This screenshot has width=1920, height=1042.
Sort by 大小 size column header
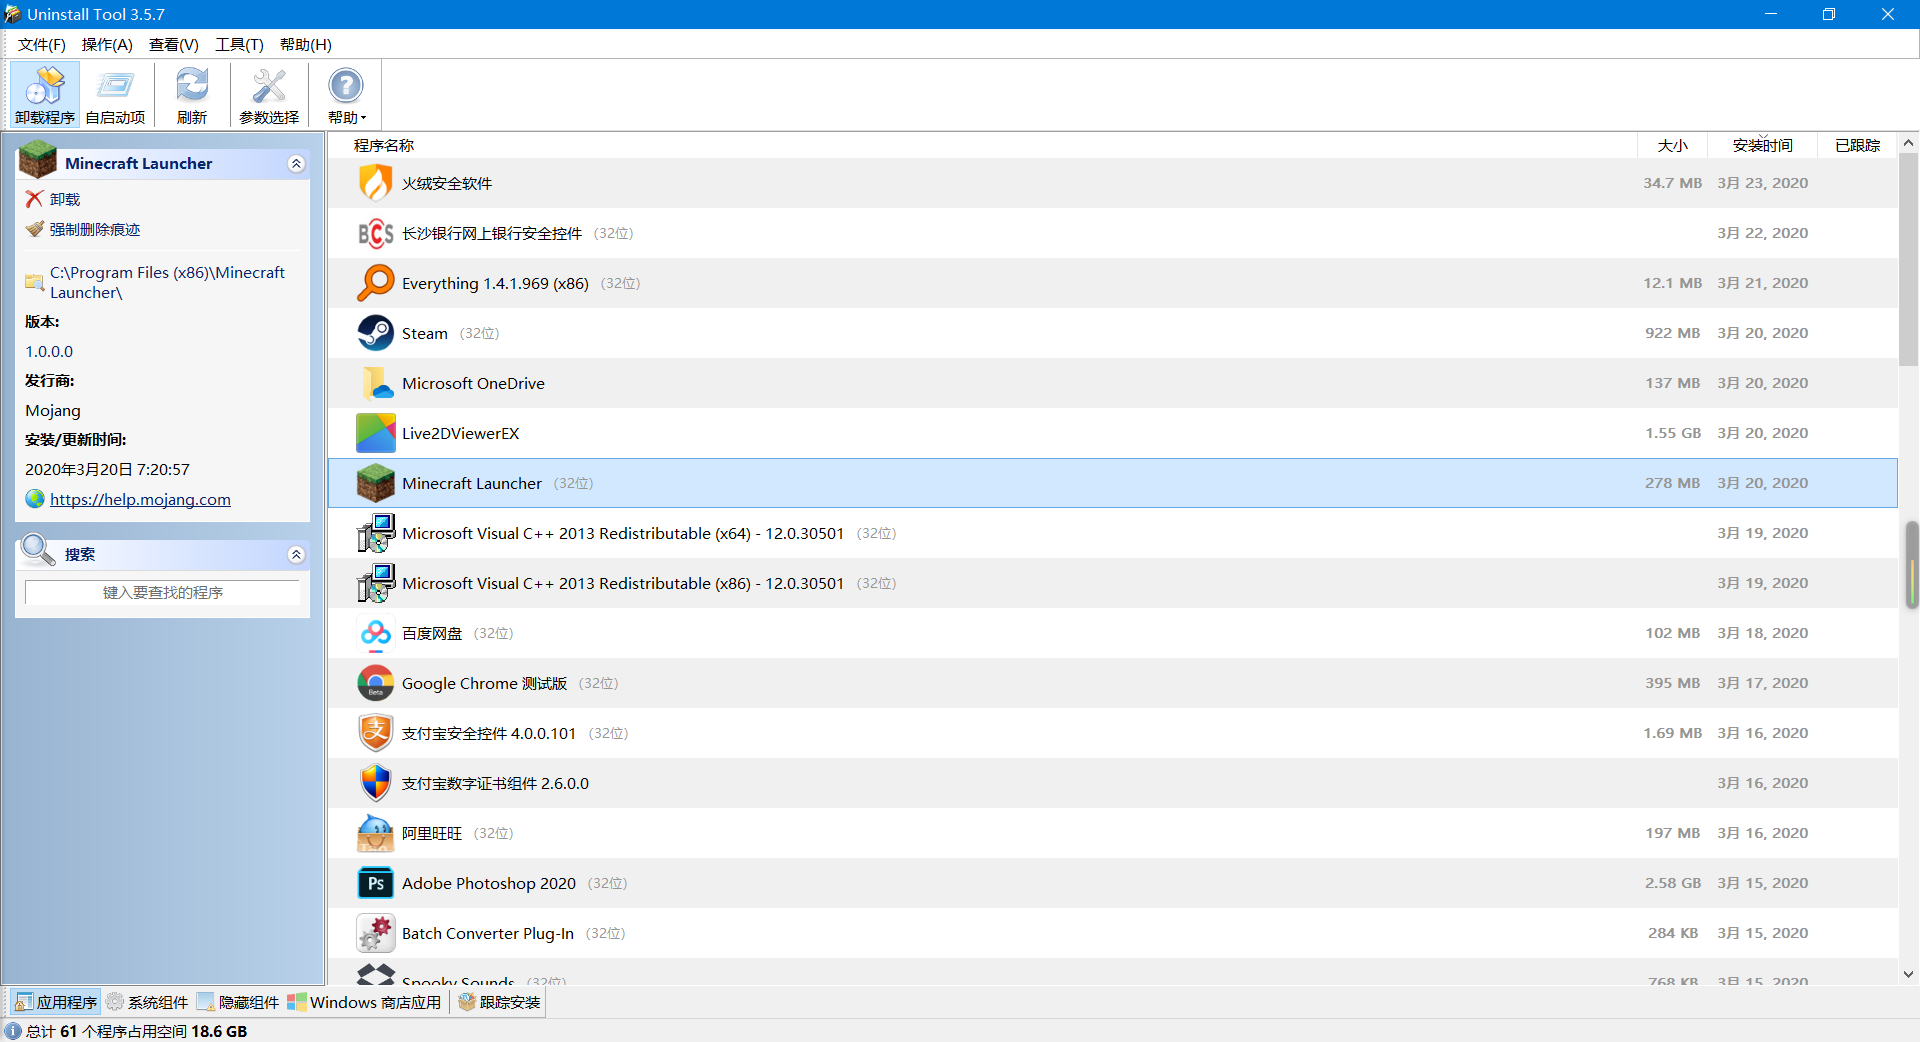pyautogui.click(x=1672, y=145)
